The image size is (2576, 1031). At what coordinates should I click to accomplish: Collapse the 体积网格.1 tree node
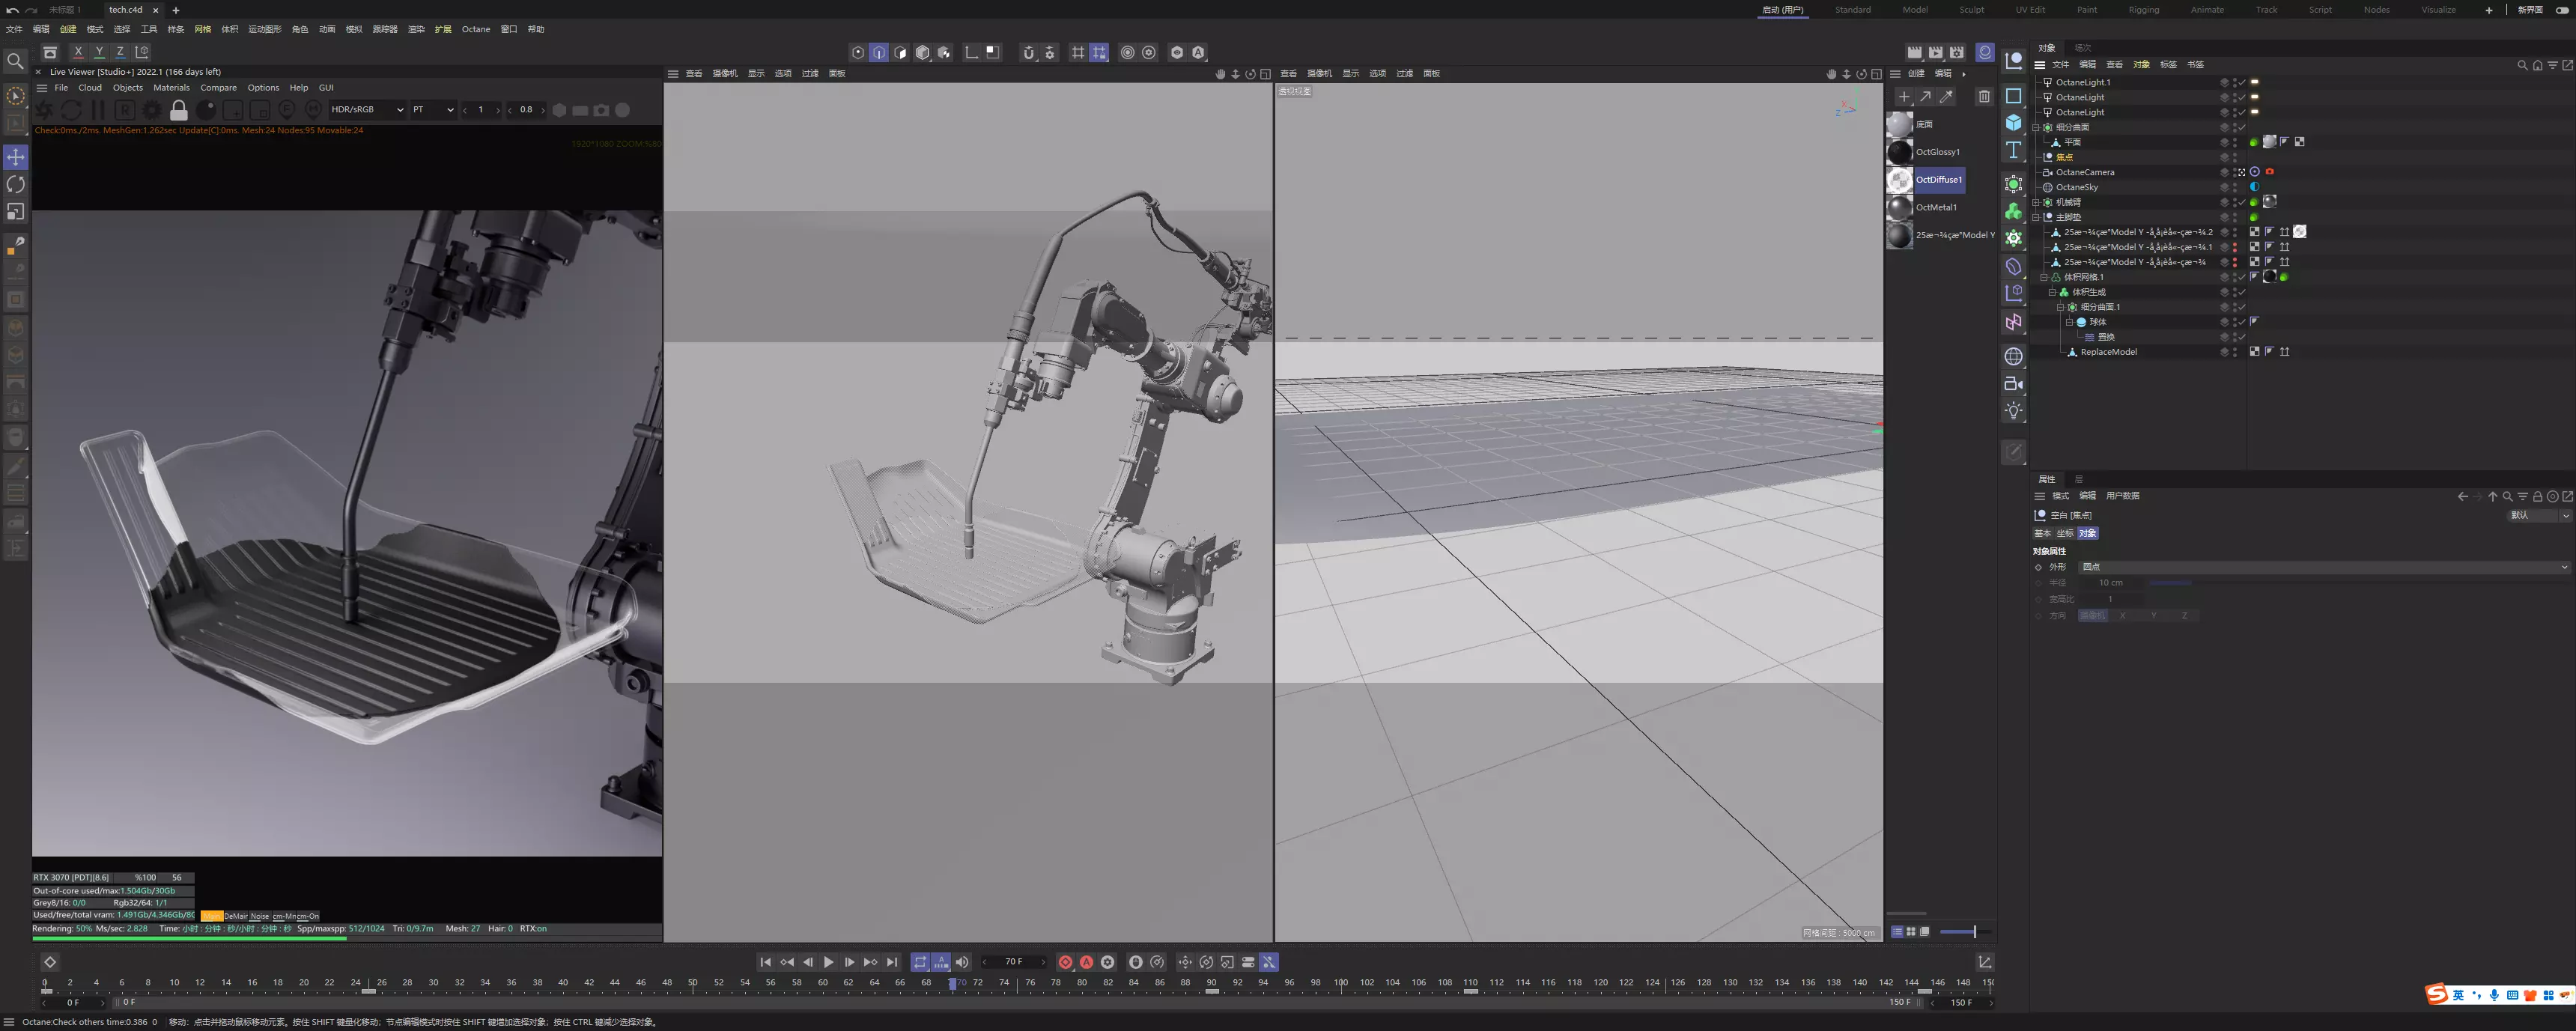coord(2043,277)
